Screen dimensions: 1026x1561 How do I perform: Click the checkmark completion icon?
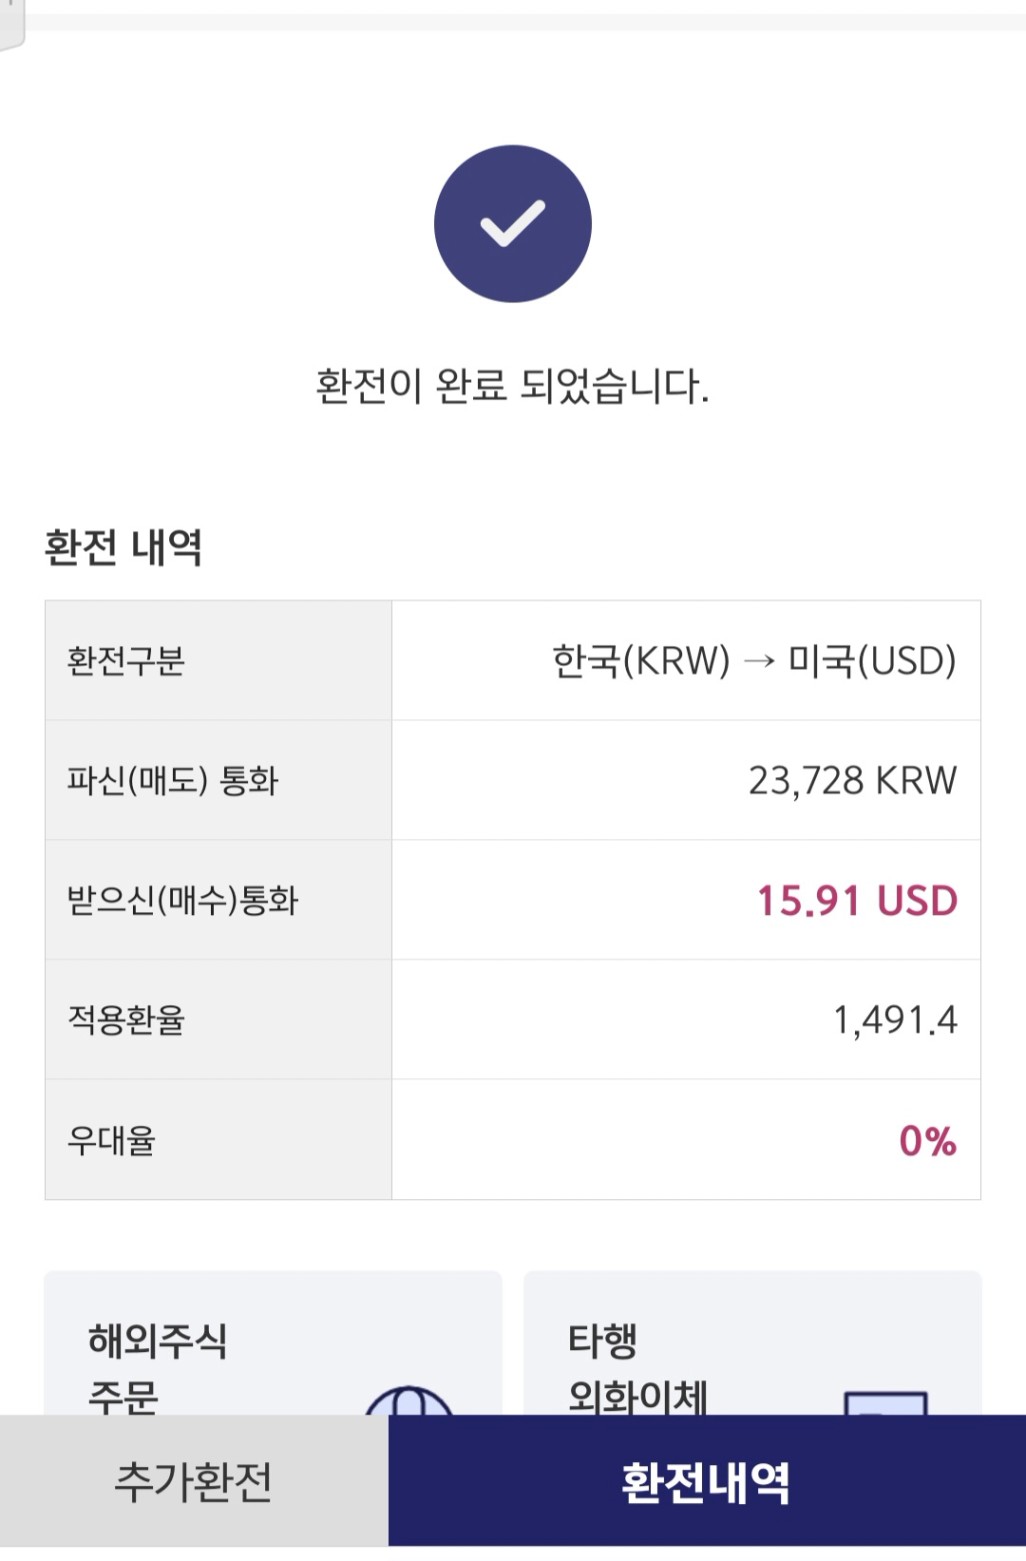coord(512,224)
